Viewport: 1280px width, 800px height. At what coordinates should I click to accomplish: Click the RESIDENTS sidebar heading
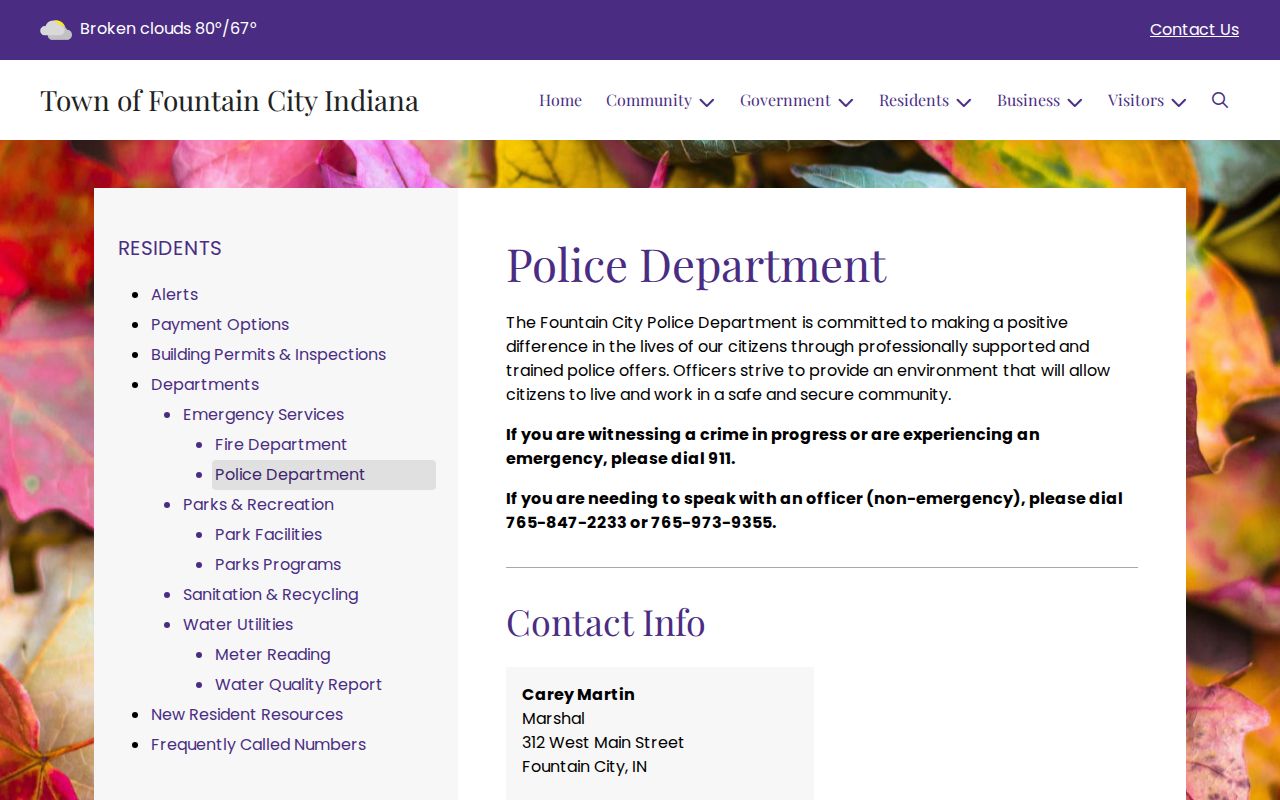(170, 248)
